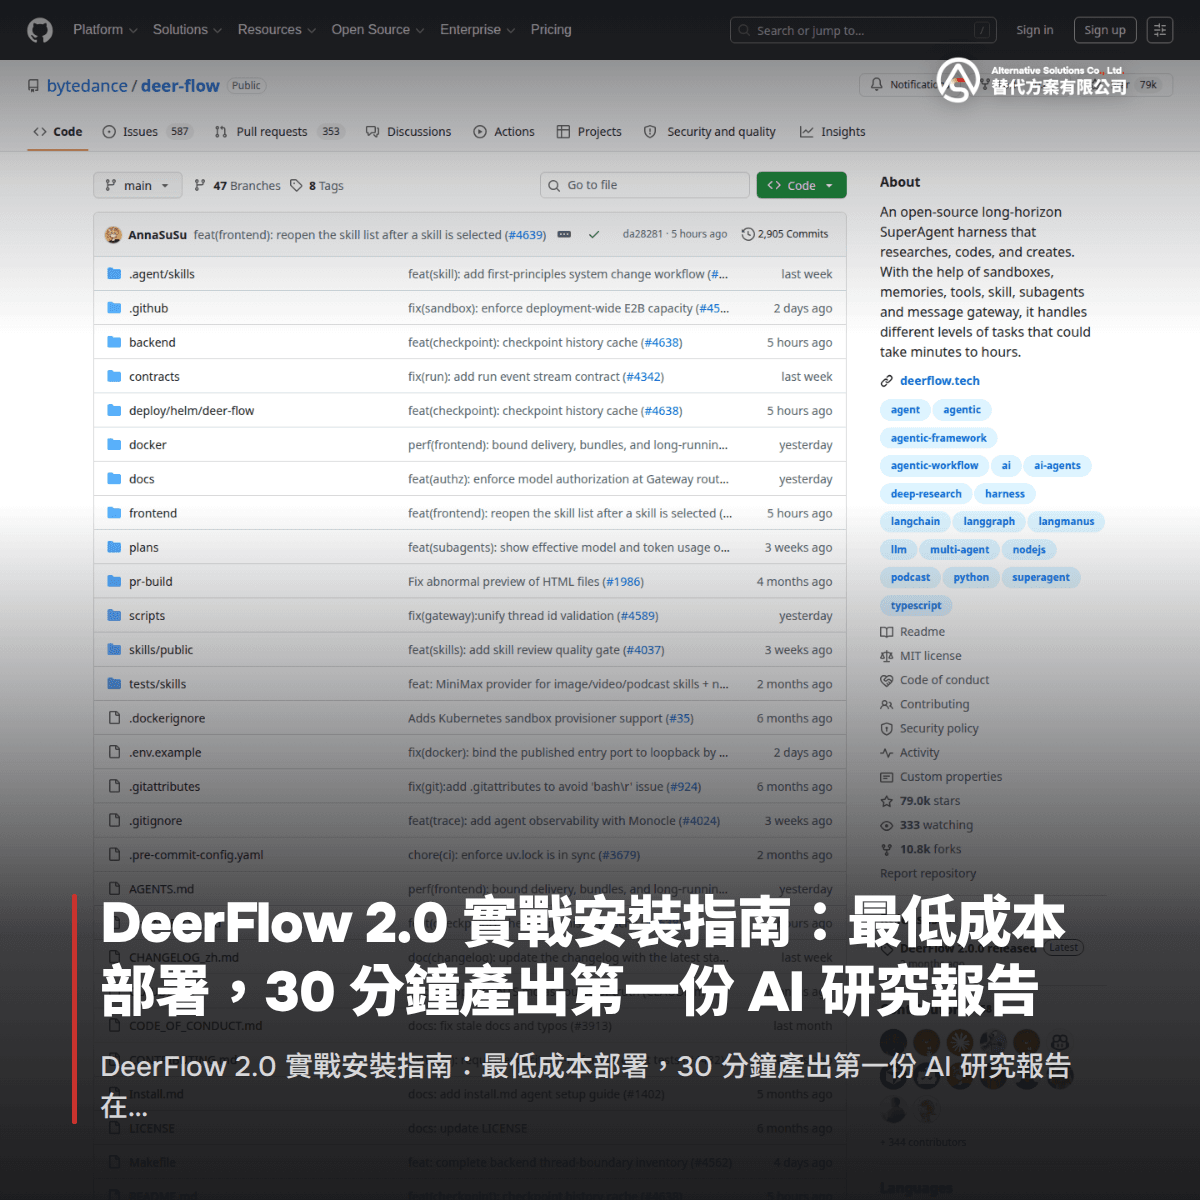Select the agentic-framework topic tag

[938, 438]
